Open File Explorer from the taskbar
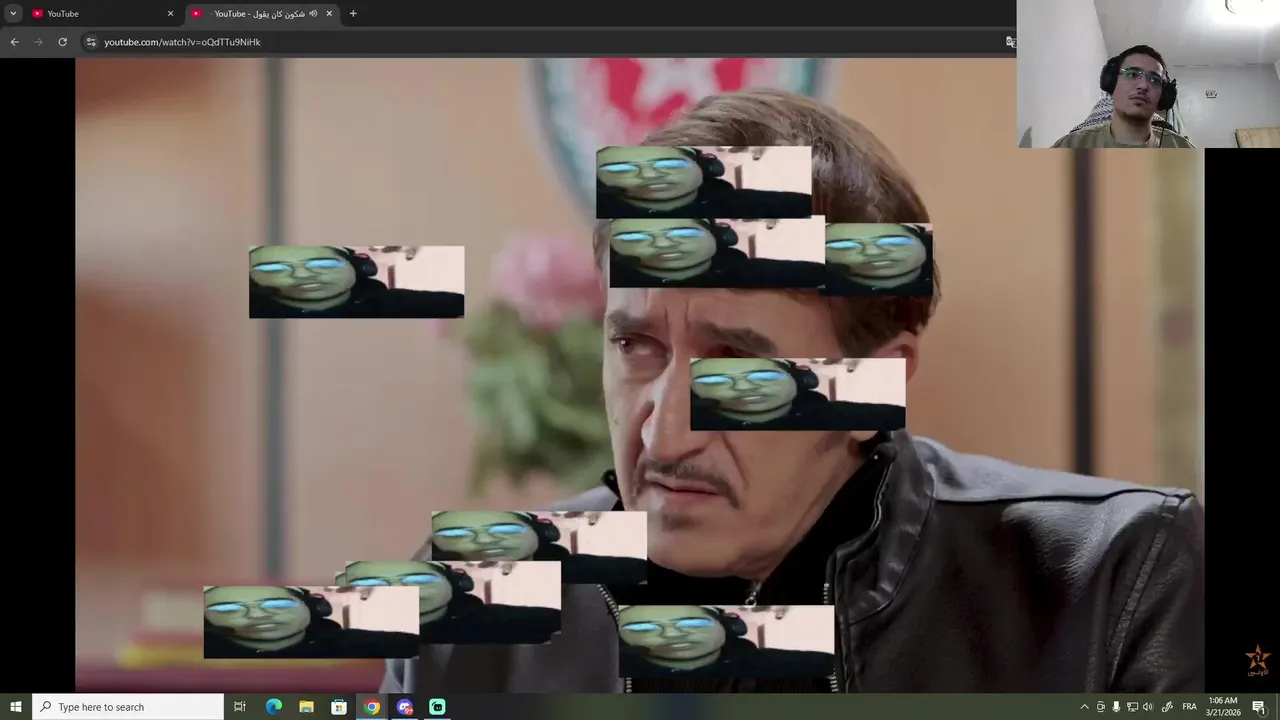 (x=306, y=707)
